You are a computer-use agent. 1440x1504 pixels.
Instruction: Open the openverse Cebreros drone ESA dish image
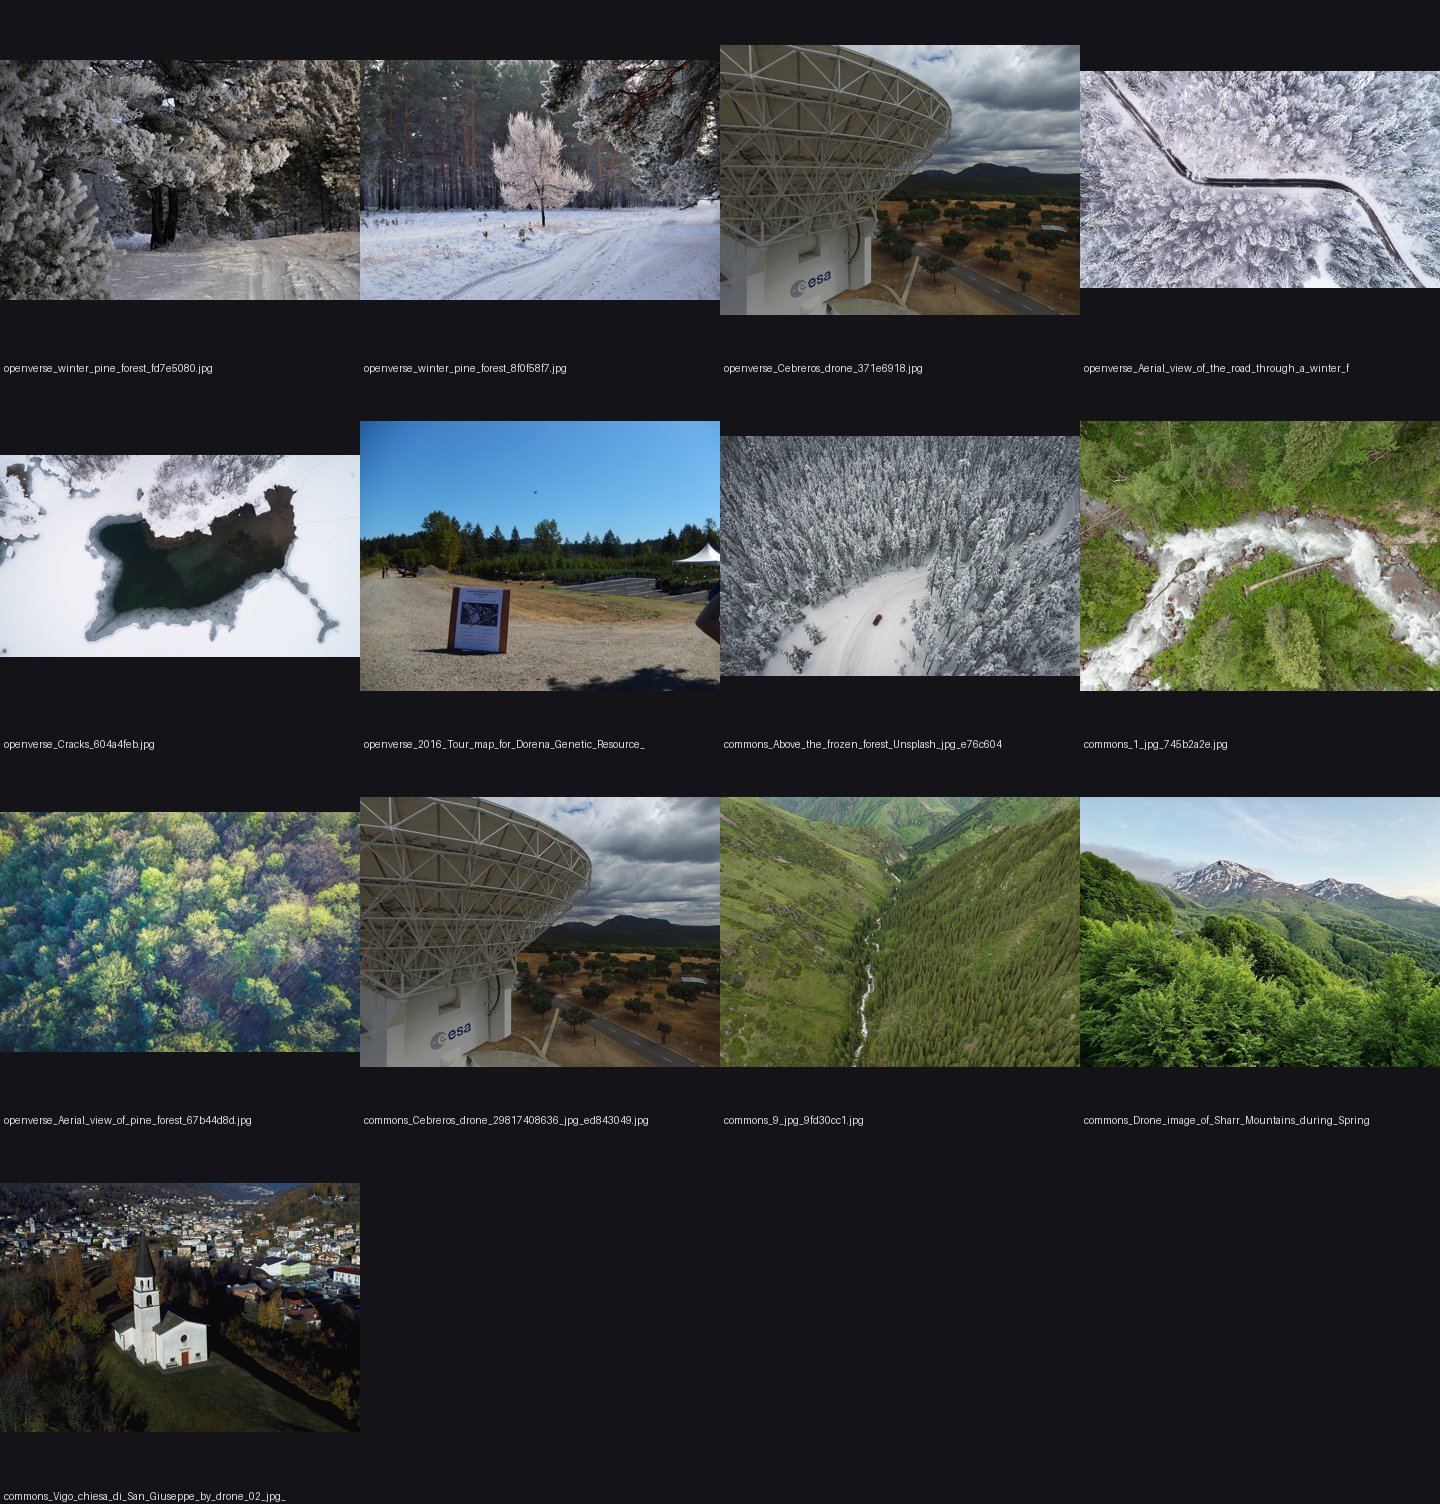click(900, 180)
